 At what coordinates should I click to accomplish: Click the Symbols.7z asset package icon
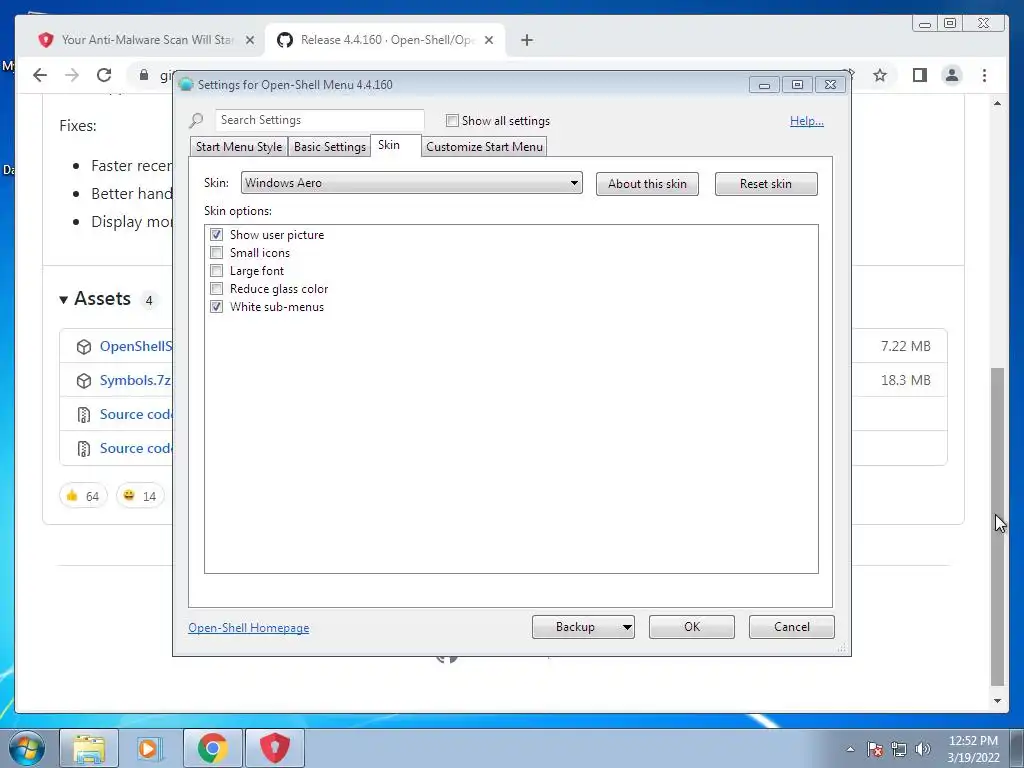pyautogui.click(x=84, y=381)
